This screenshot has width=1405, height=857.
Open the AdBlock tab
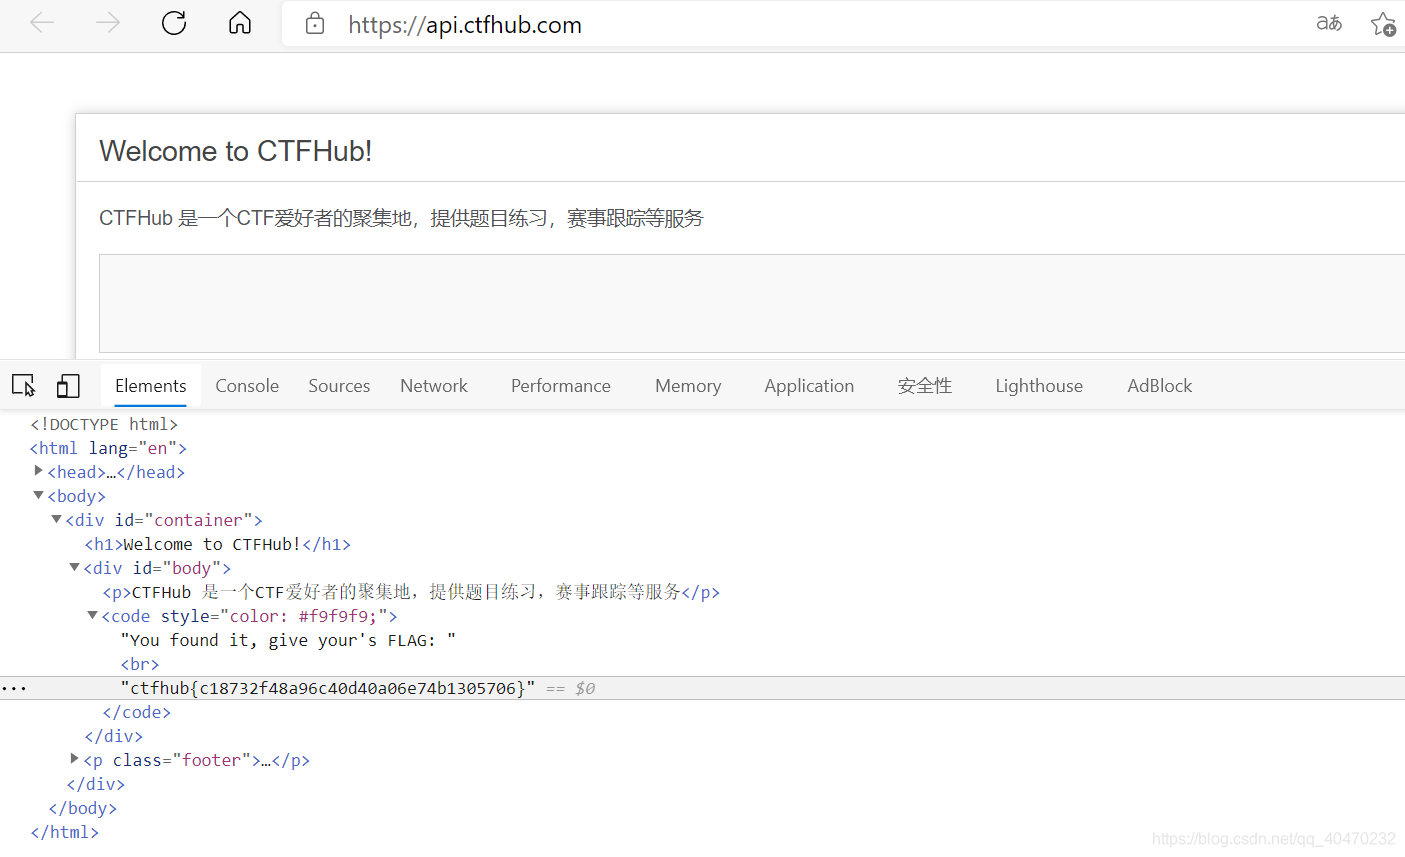tap(1160, 386)
